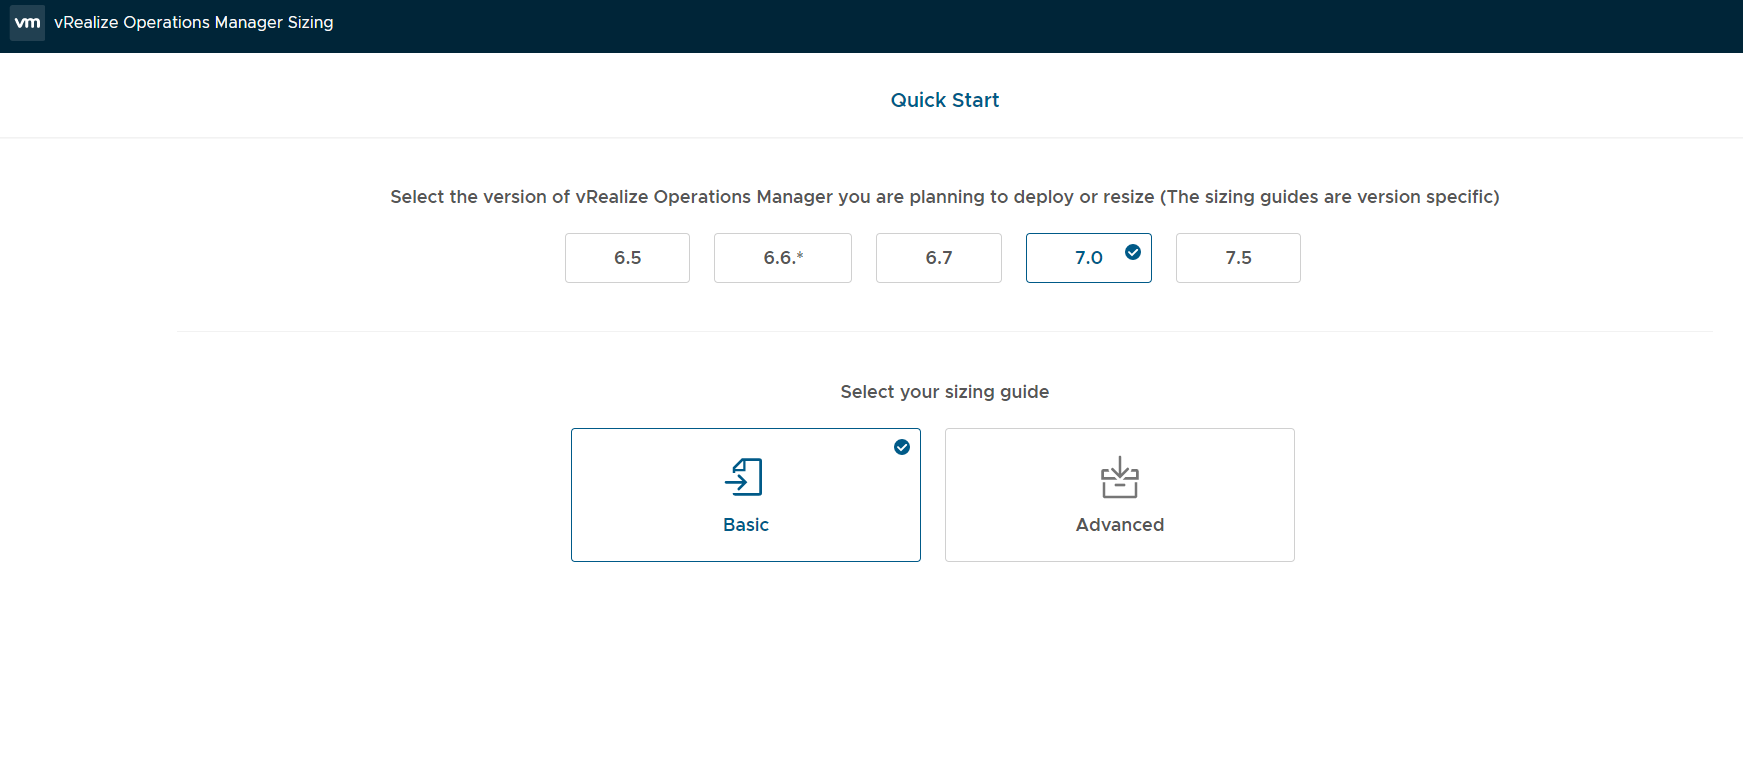This screenshot has height=775, width=1743.
Task: Click the Quick Start heading
Action: pos(945,100)
